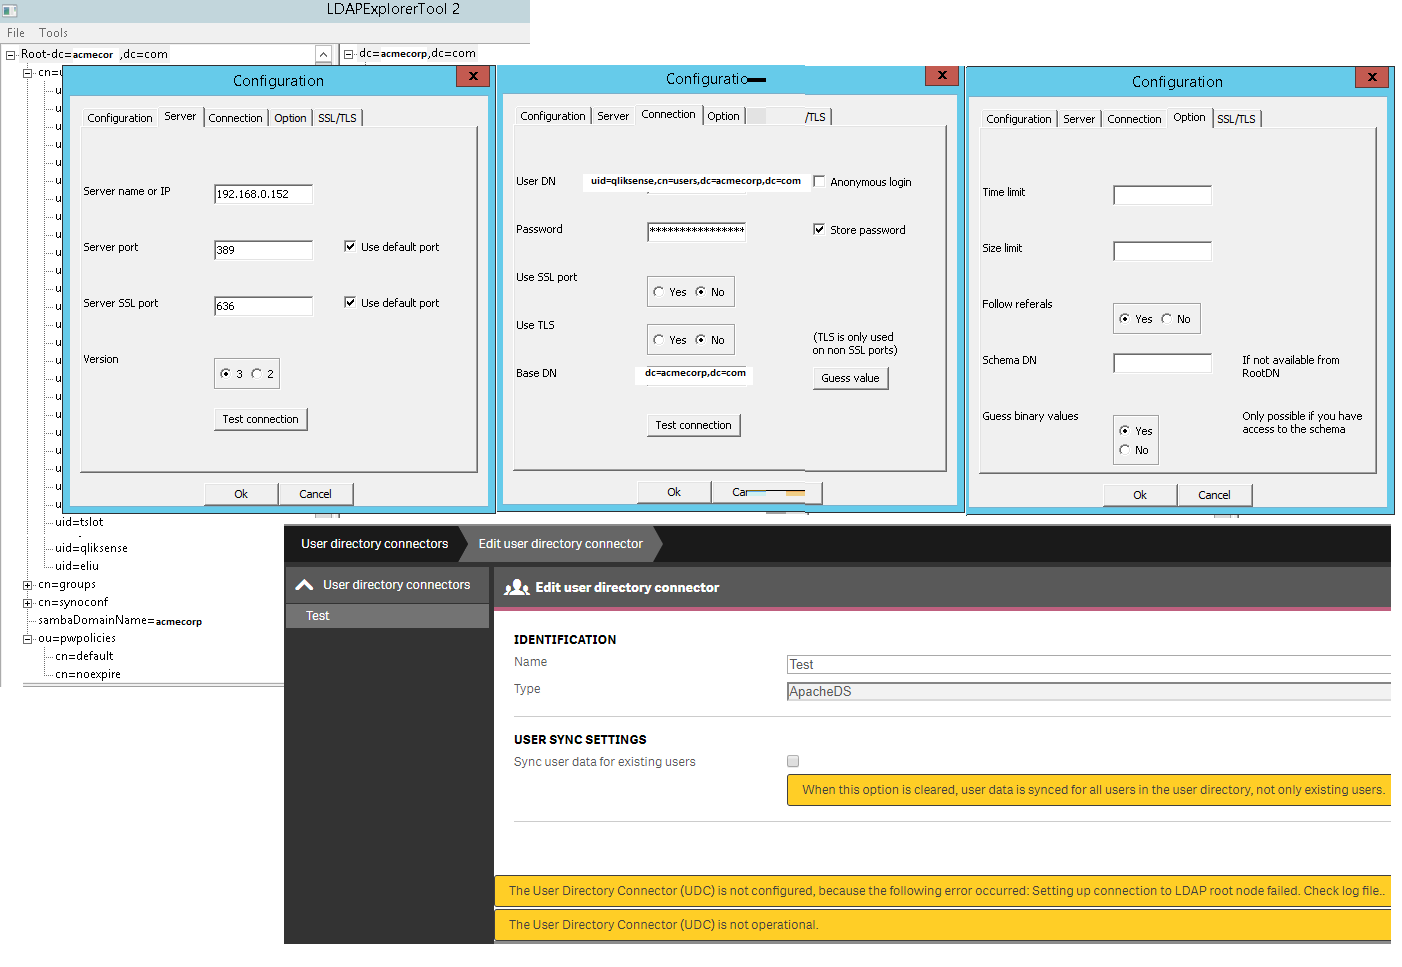The image size is (1402, 967).
Task: Open Option tab in the User DN dialog
Action: coord(723,116)
